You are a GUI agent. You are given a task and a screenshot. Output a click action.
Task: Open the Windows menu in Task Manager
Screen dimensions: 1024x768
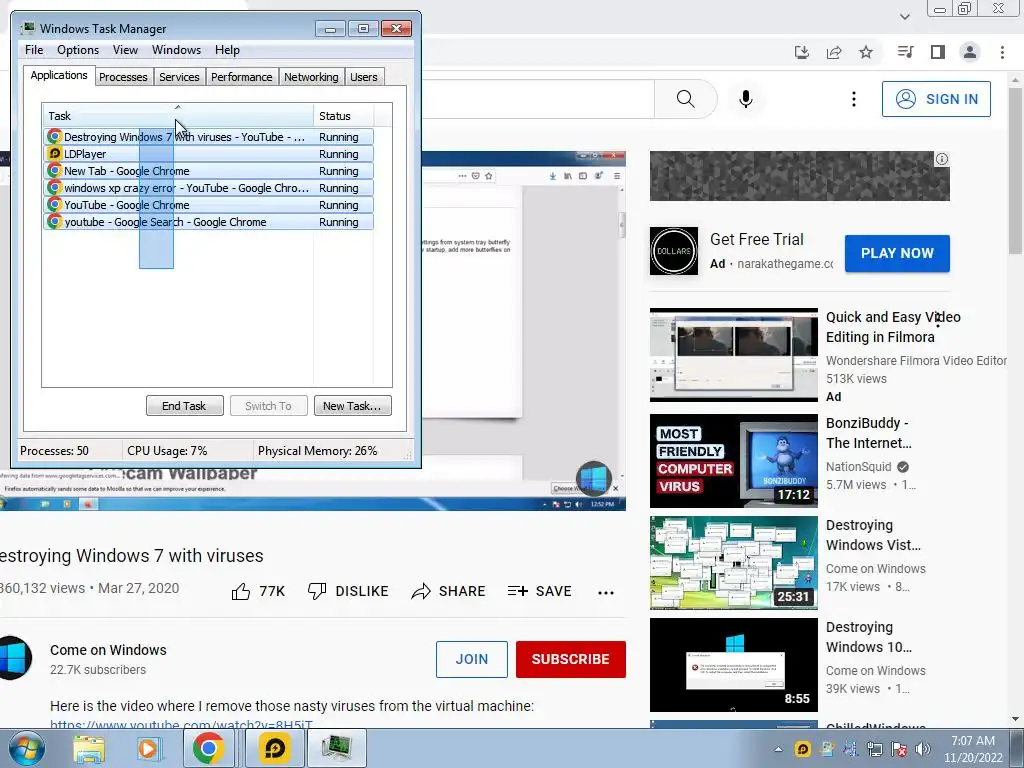pos(176,50)
